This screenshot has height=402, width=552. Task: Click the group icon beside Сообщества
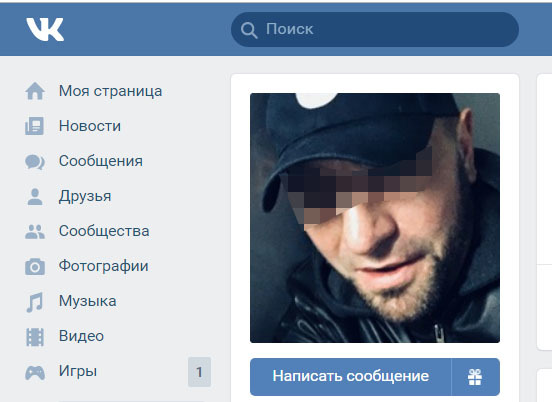pos(35,232)
